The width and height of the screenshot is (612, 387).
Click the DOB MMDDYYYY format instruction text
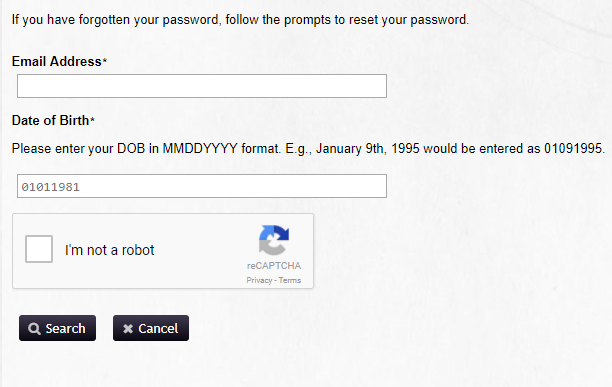[308, 149]
